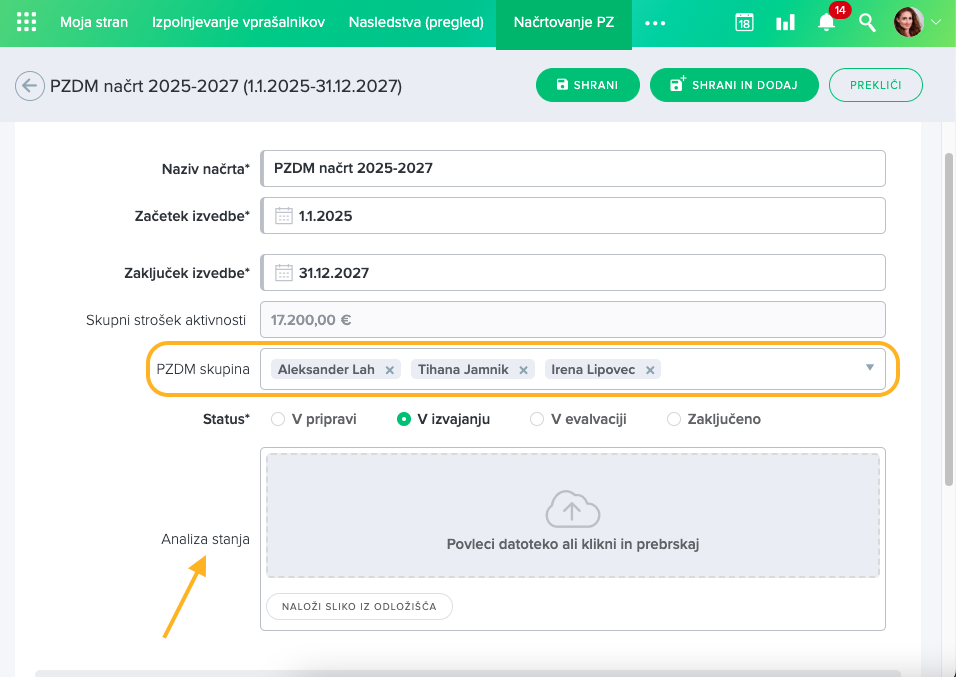Remove Irena Lipovec tag from group
Viewport: 956px width, 677px height.
650,370
